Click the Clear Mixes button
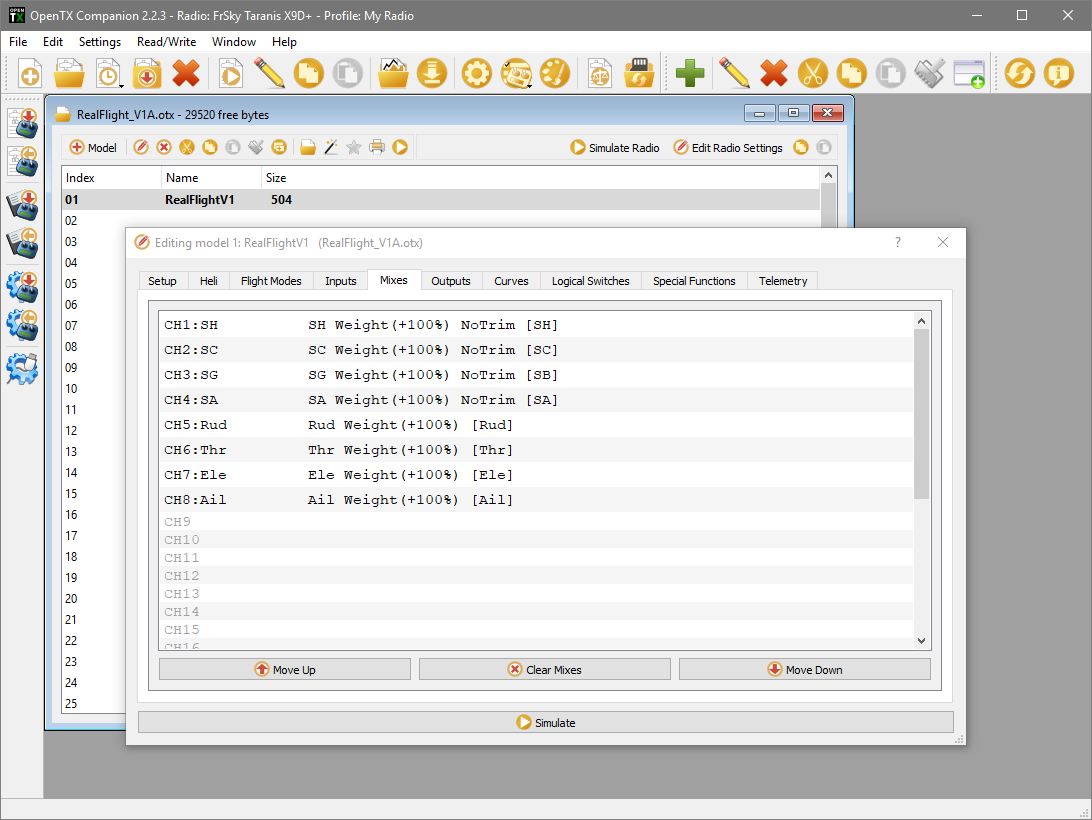 pyautogui.click(x=545, y=670)
